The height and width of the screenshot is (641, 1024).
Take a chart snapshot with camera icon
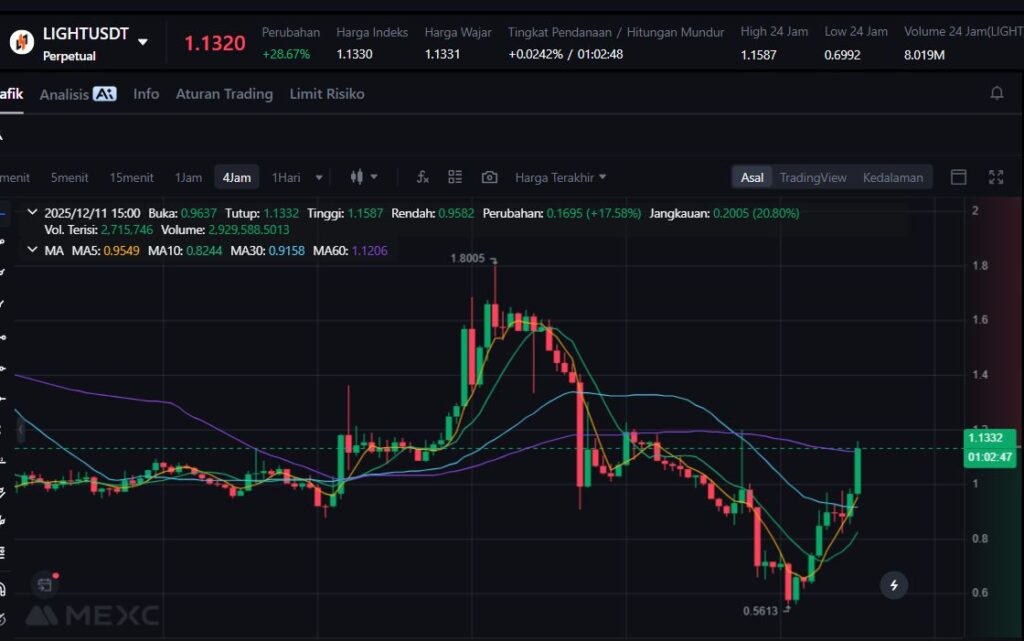coord(489,177)
